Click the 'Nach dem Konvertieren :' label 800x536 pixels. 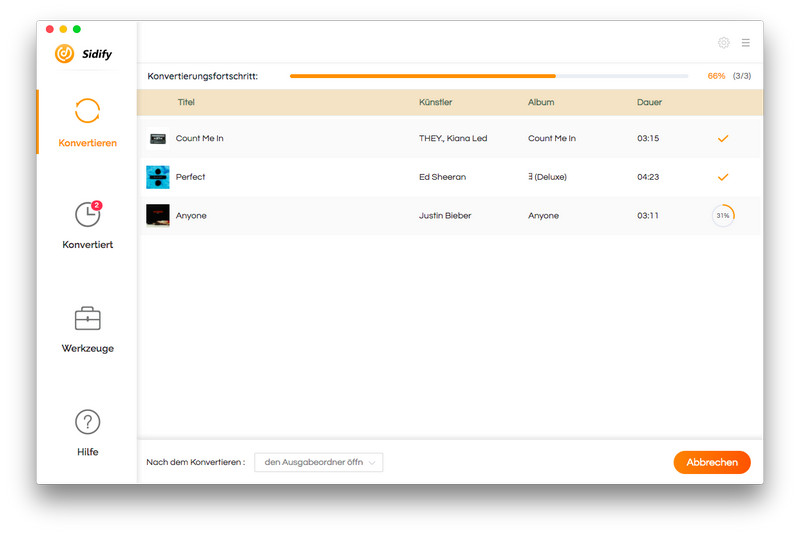point(195,462)
